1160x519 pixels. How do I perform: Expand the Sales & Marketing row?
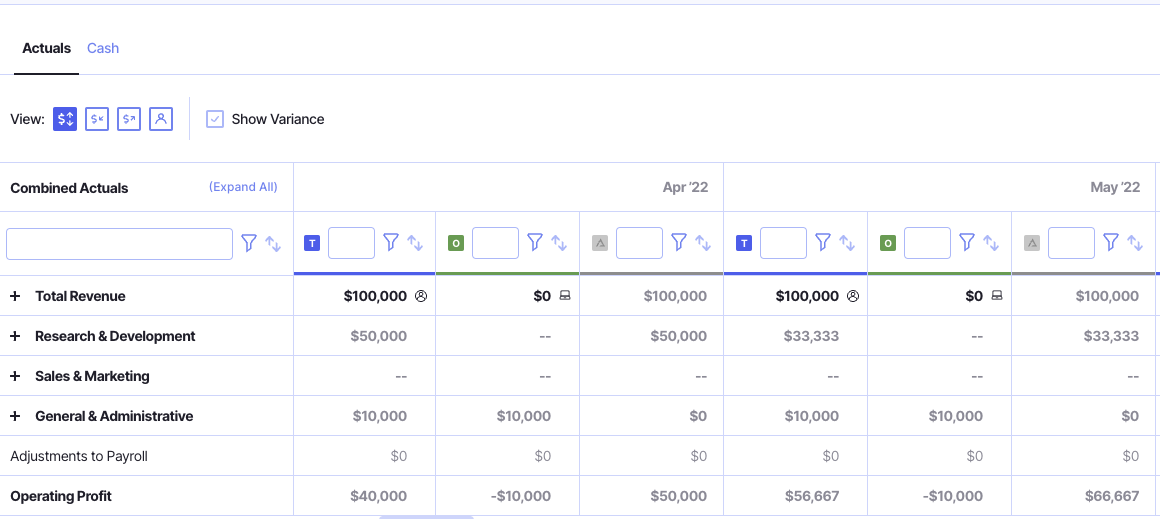pyautogui.click(x=15, y=376)
